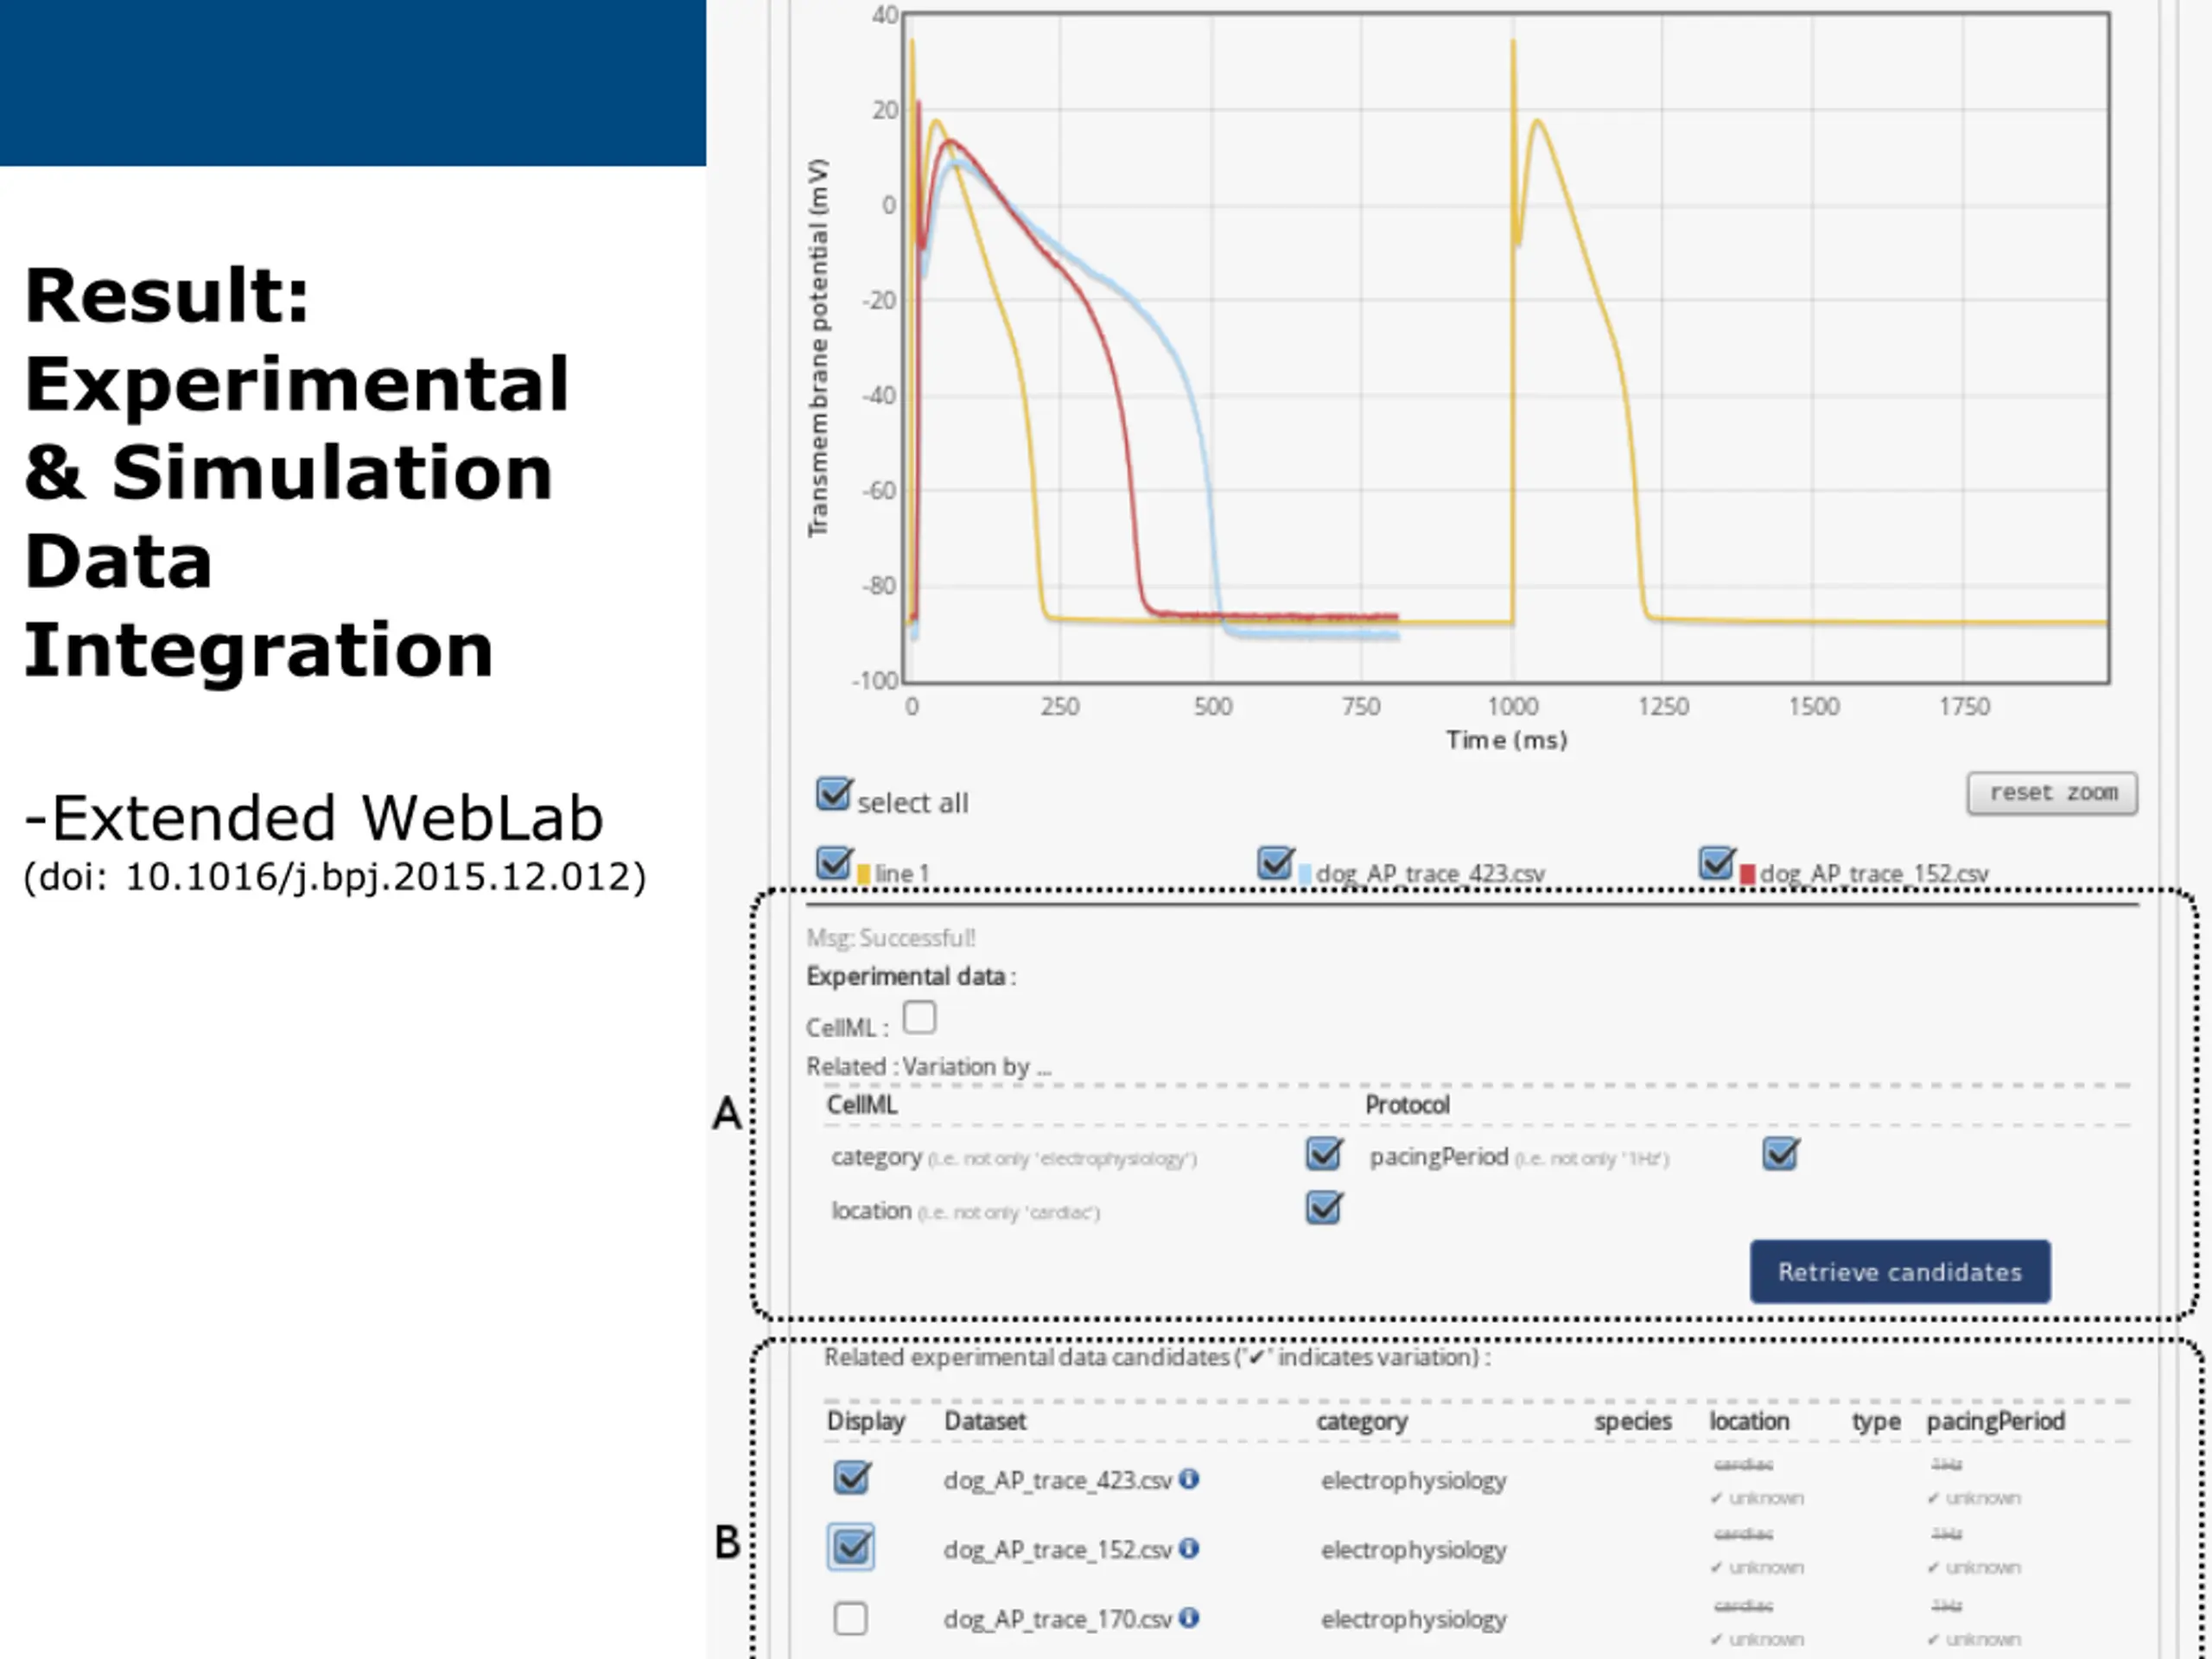This screenshot has width=2212, height=1659.
Task: Click the 1000 tick label on time axis
Action: click(x=1512, y=707)
